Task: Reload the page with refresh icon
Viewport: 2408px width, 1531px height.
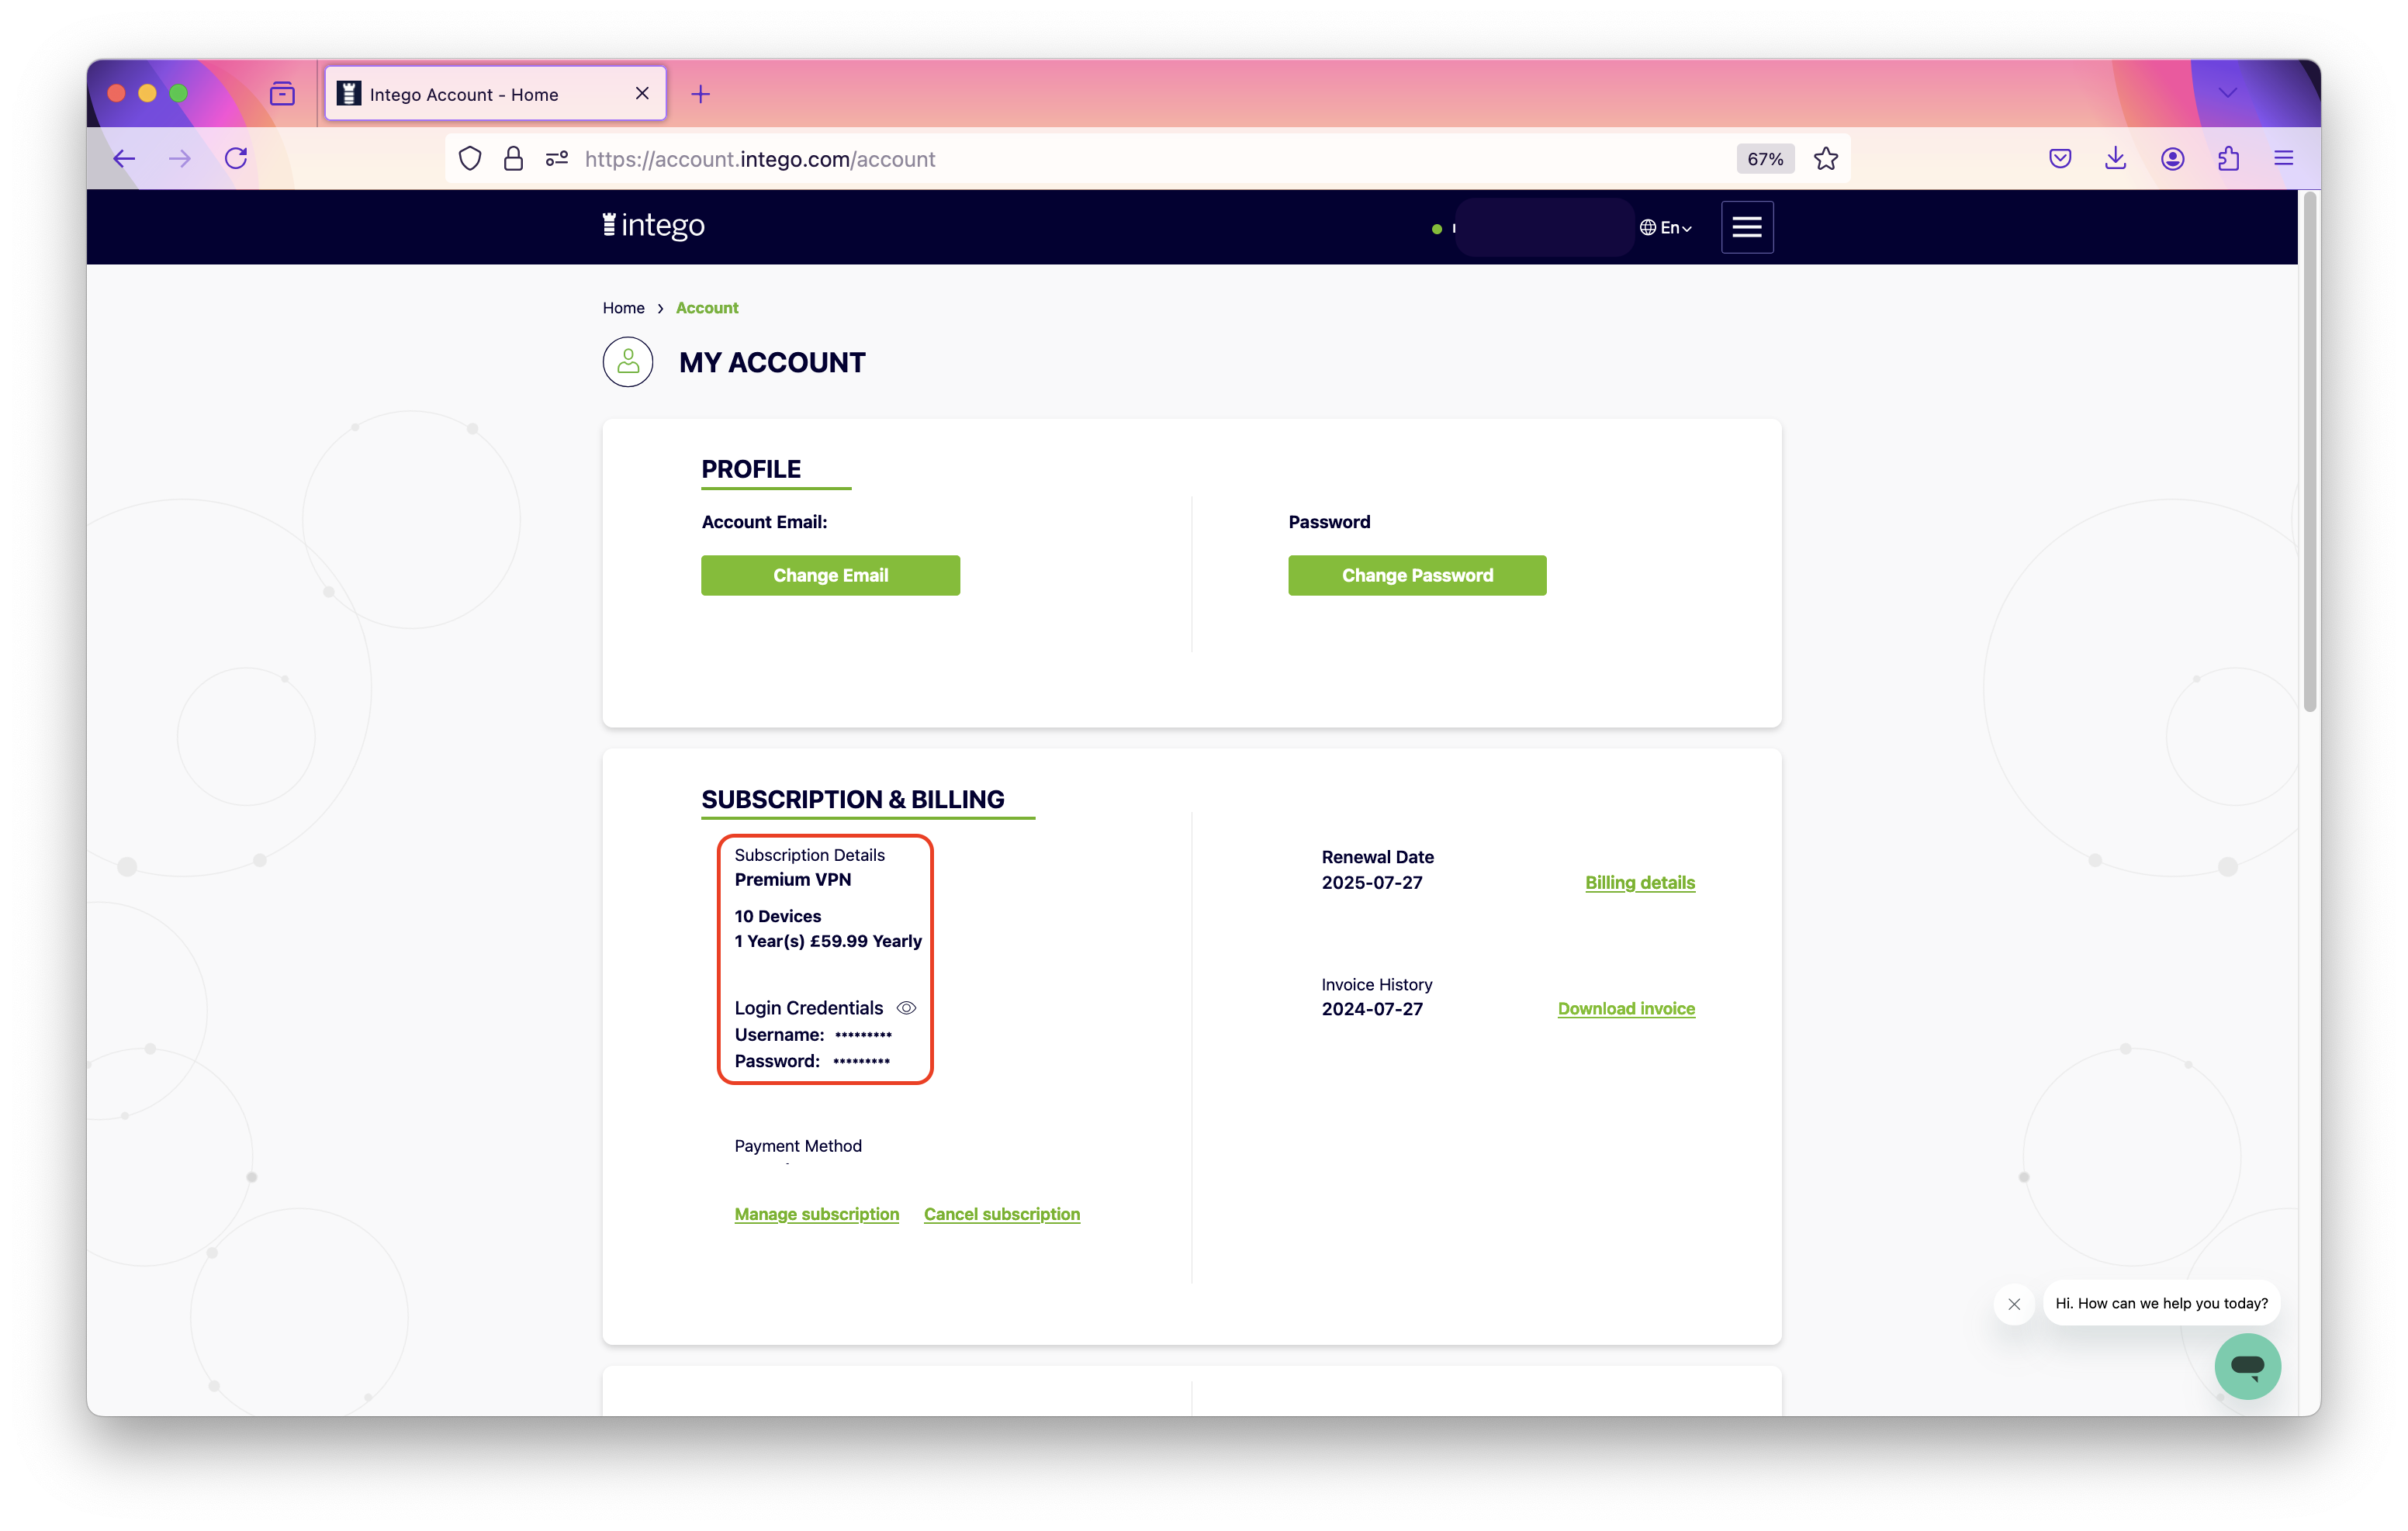Action: click(236, 159)
